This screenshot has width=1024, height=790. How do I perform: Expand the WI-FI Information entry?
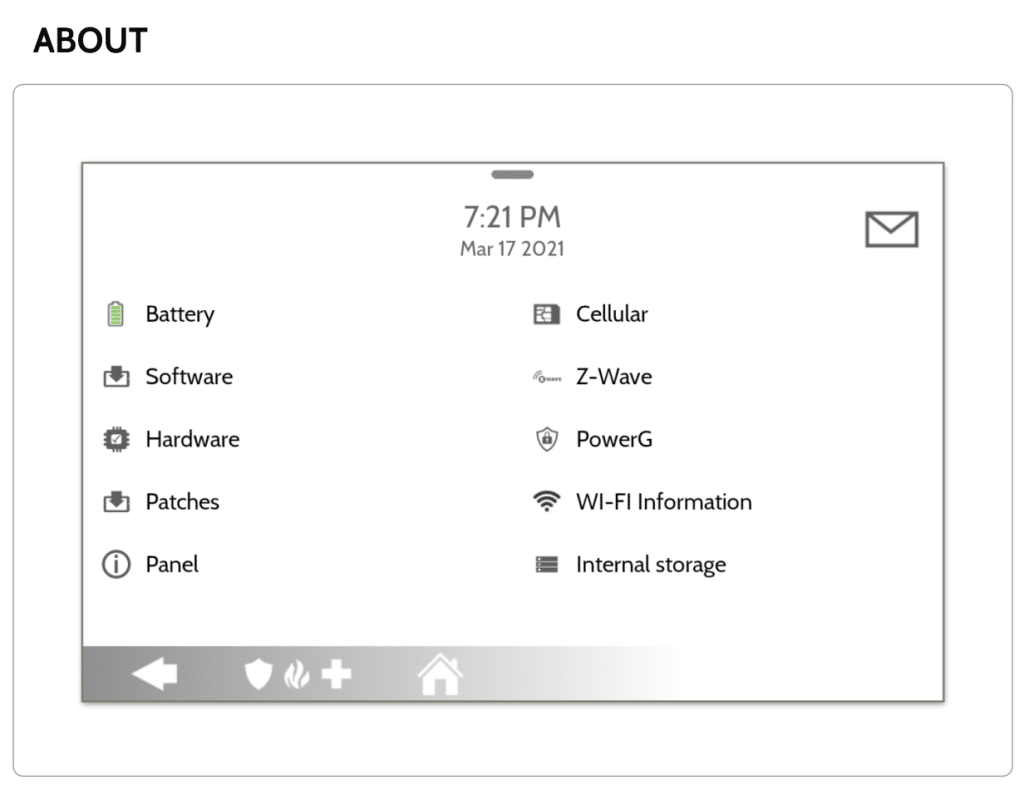click(x=664, y=502)
